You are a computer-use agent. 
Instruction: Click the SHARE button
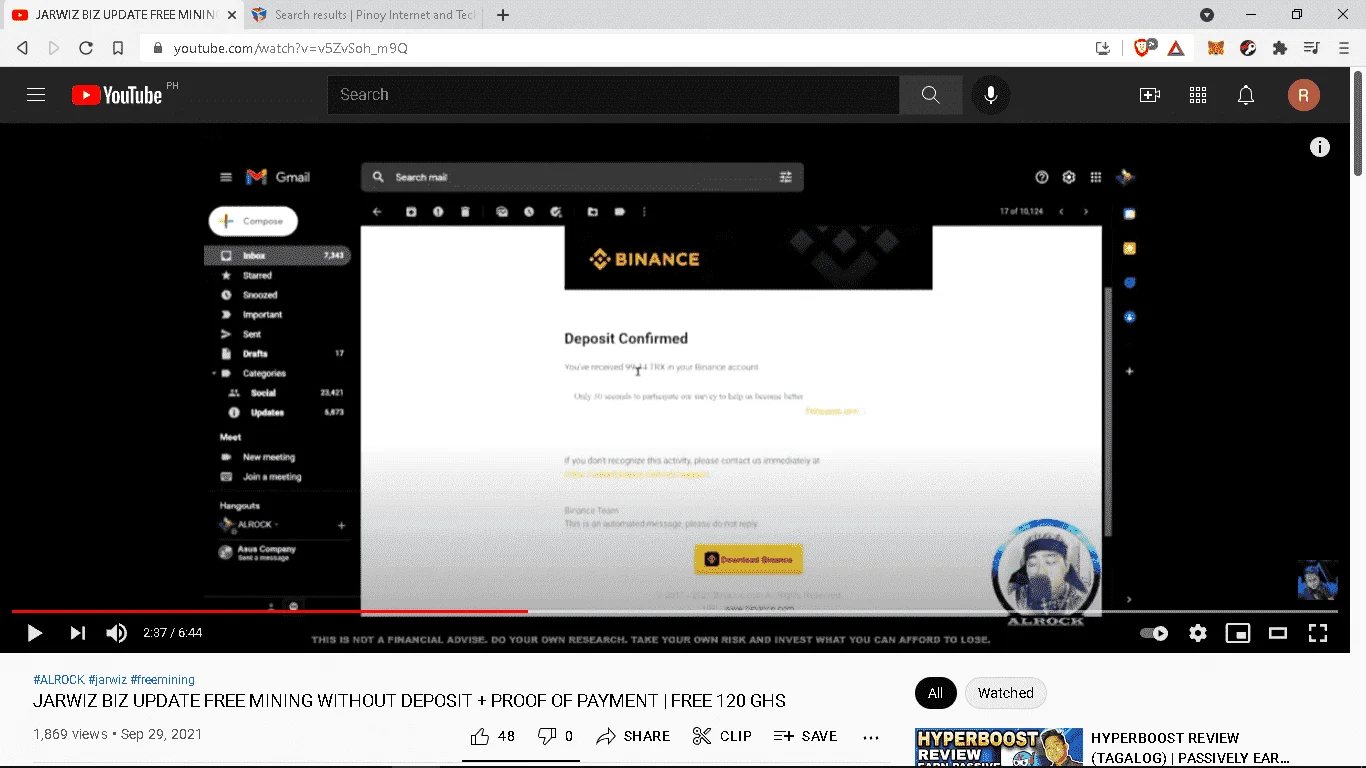(x=633, y=736)
